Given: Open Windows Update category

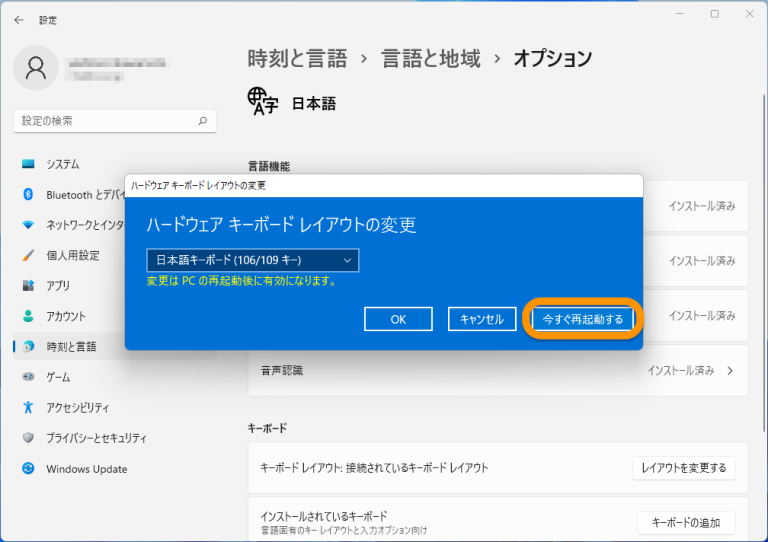Looking at the screenshot, I should pos(115,469).
